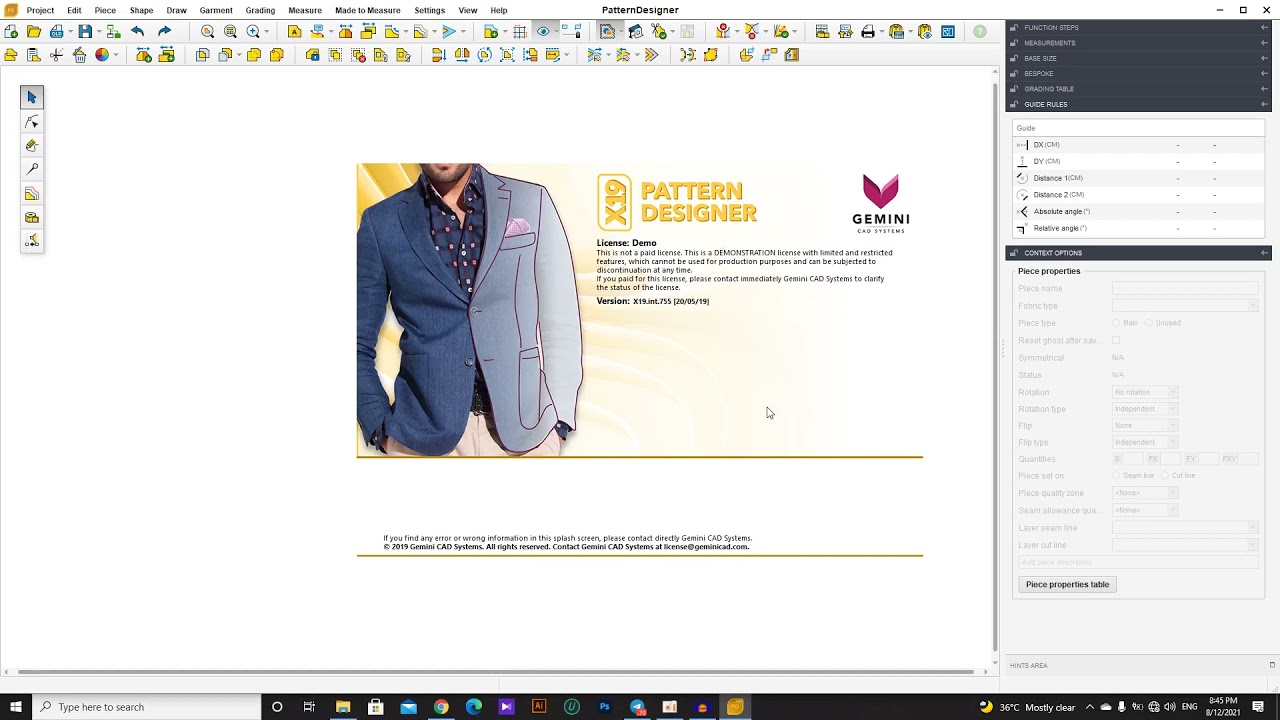1280x720 pixels.
Task: Click the lock piece icon in second toolbar
Action: click(x=313, y=55)
